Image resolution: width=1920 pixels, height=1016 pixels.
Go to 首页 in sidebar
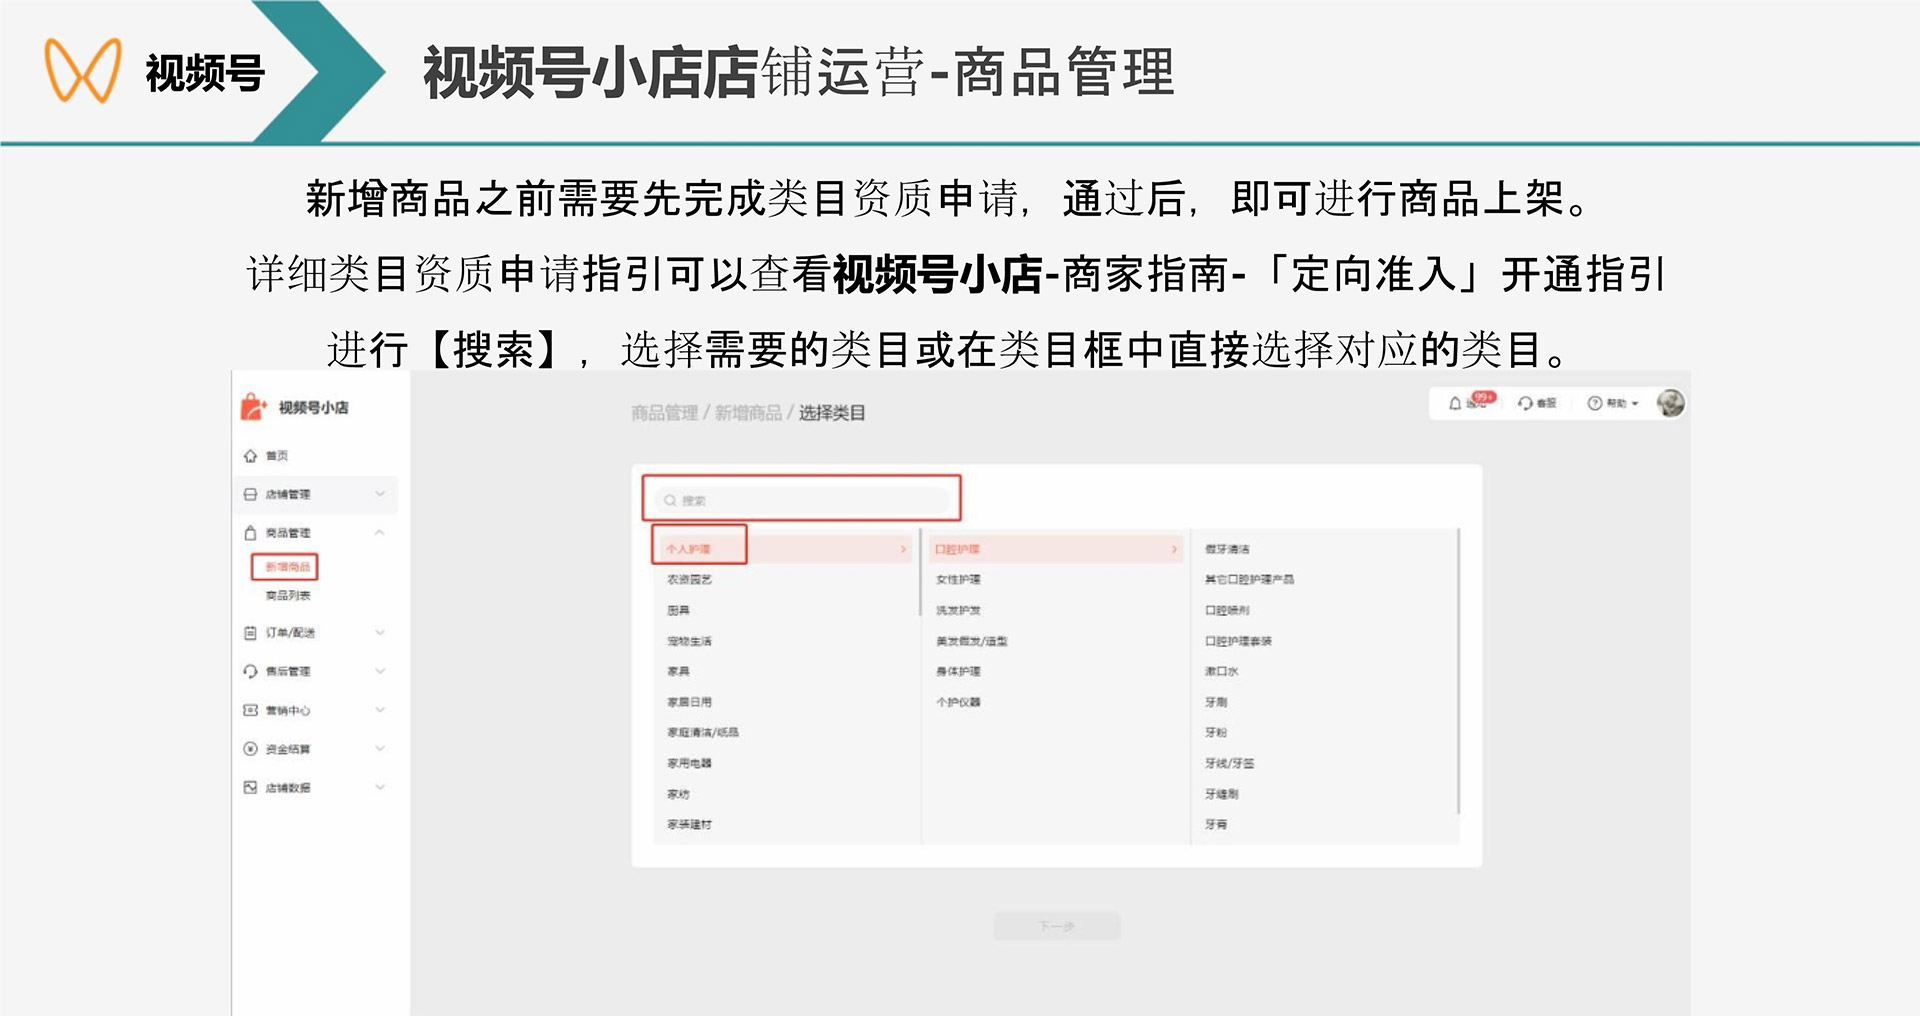(277, 456)
